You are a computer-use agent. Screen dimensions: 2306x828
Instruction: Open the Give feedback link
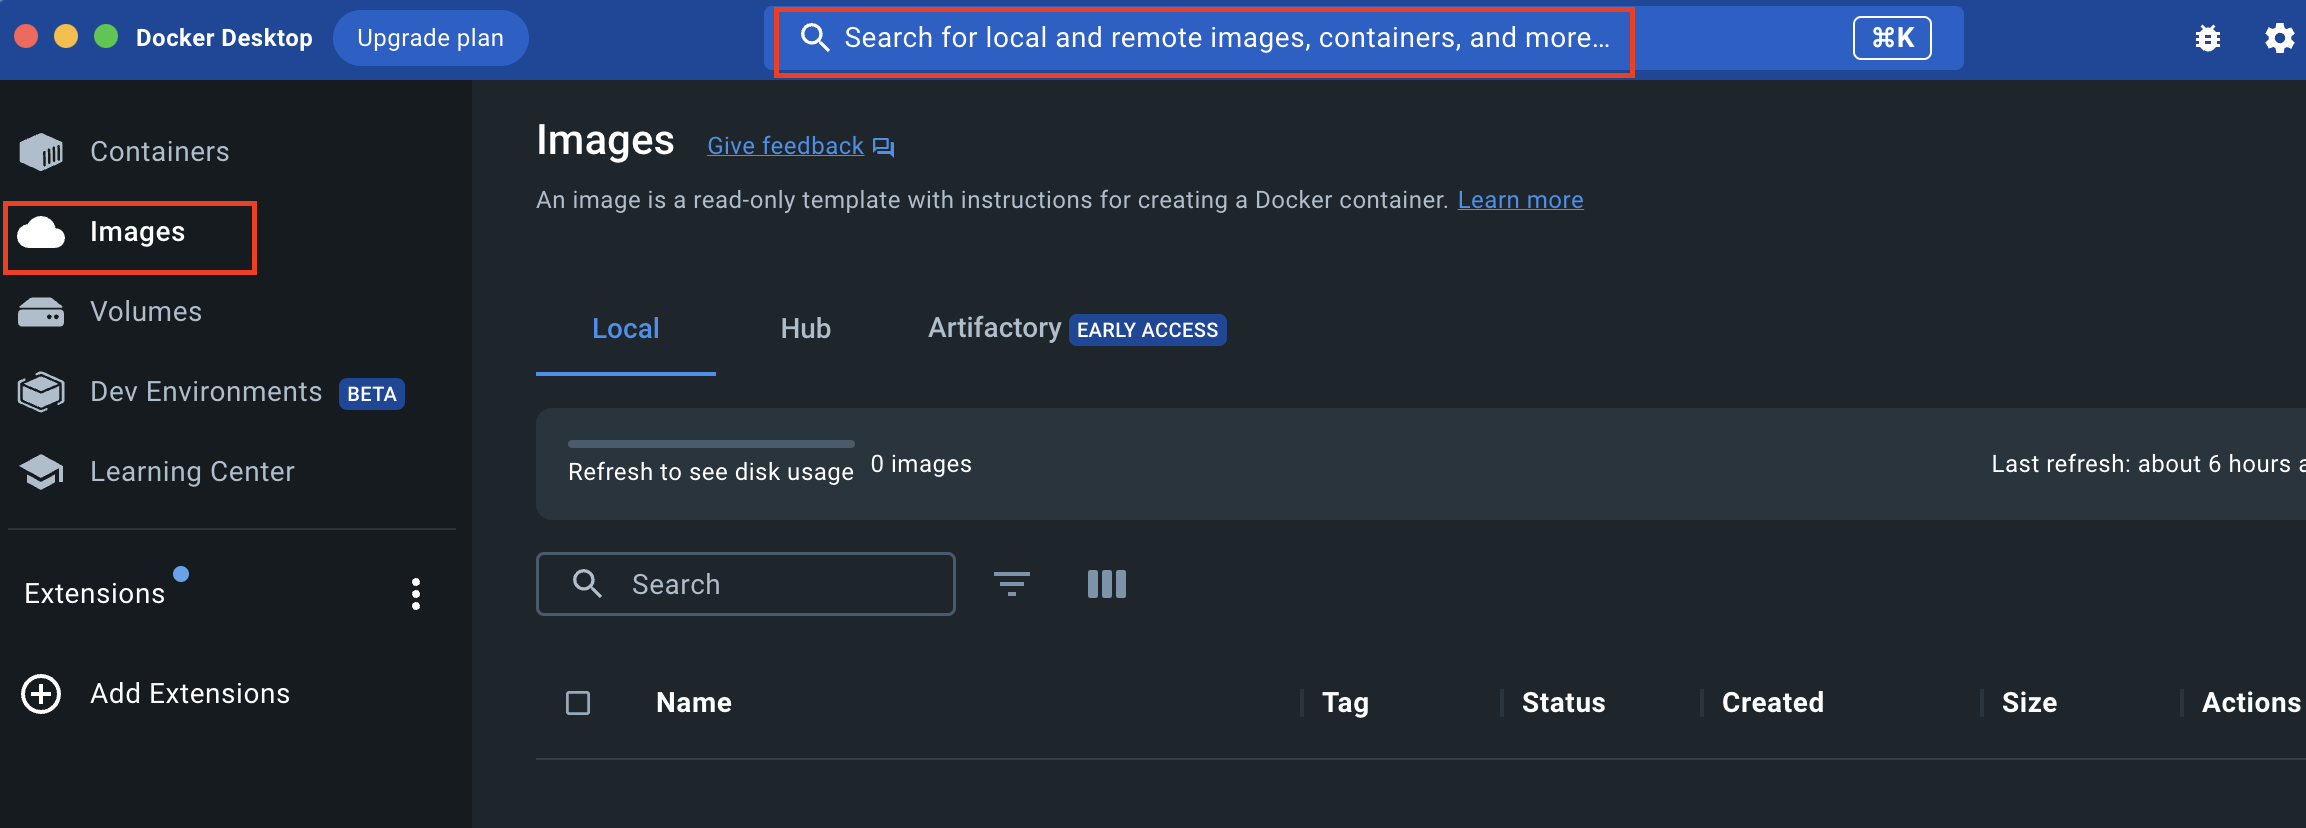tap(786, 146)
